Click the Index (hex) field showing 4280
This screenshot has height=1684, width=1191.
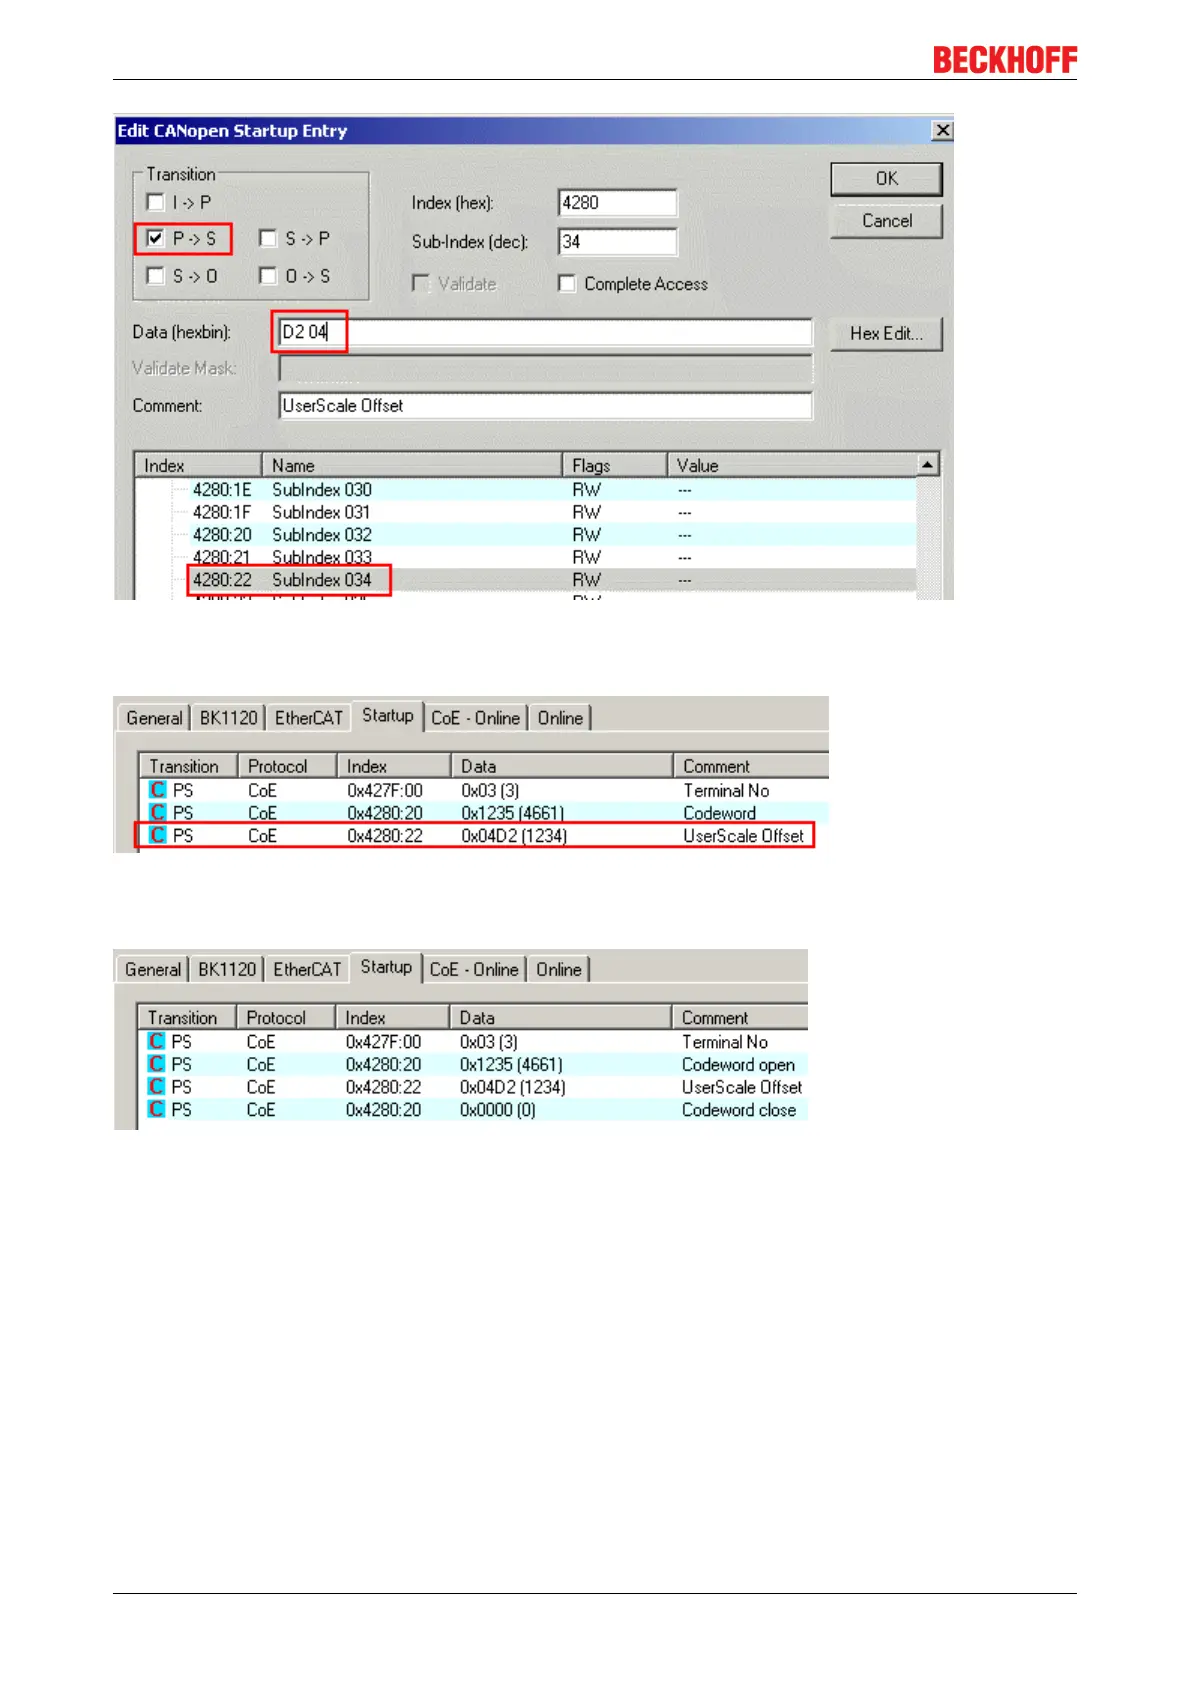[617, 203]
